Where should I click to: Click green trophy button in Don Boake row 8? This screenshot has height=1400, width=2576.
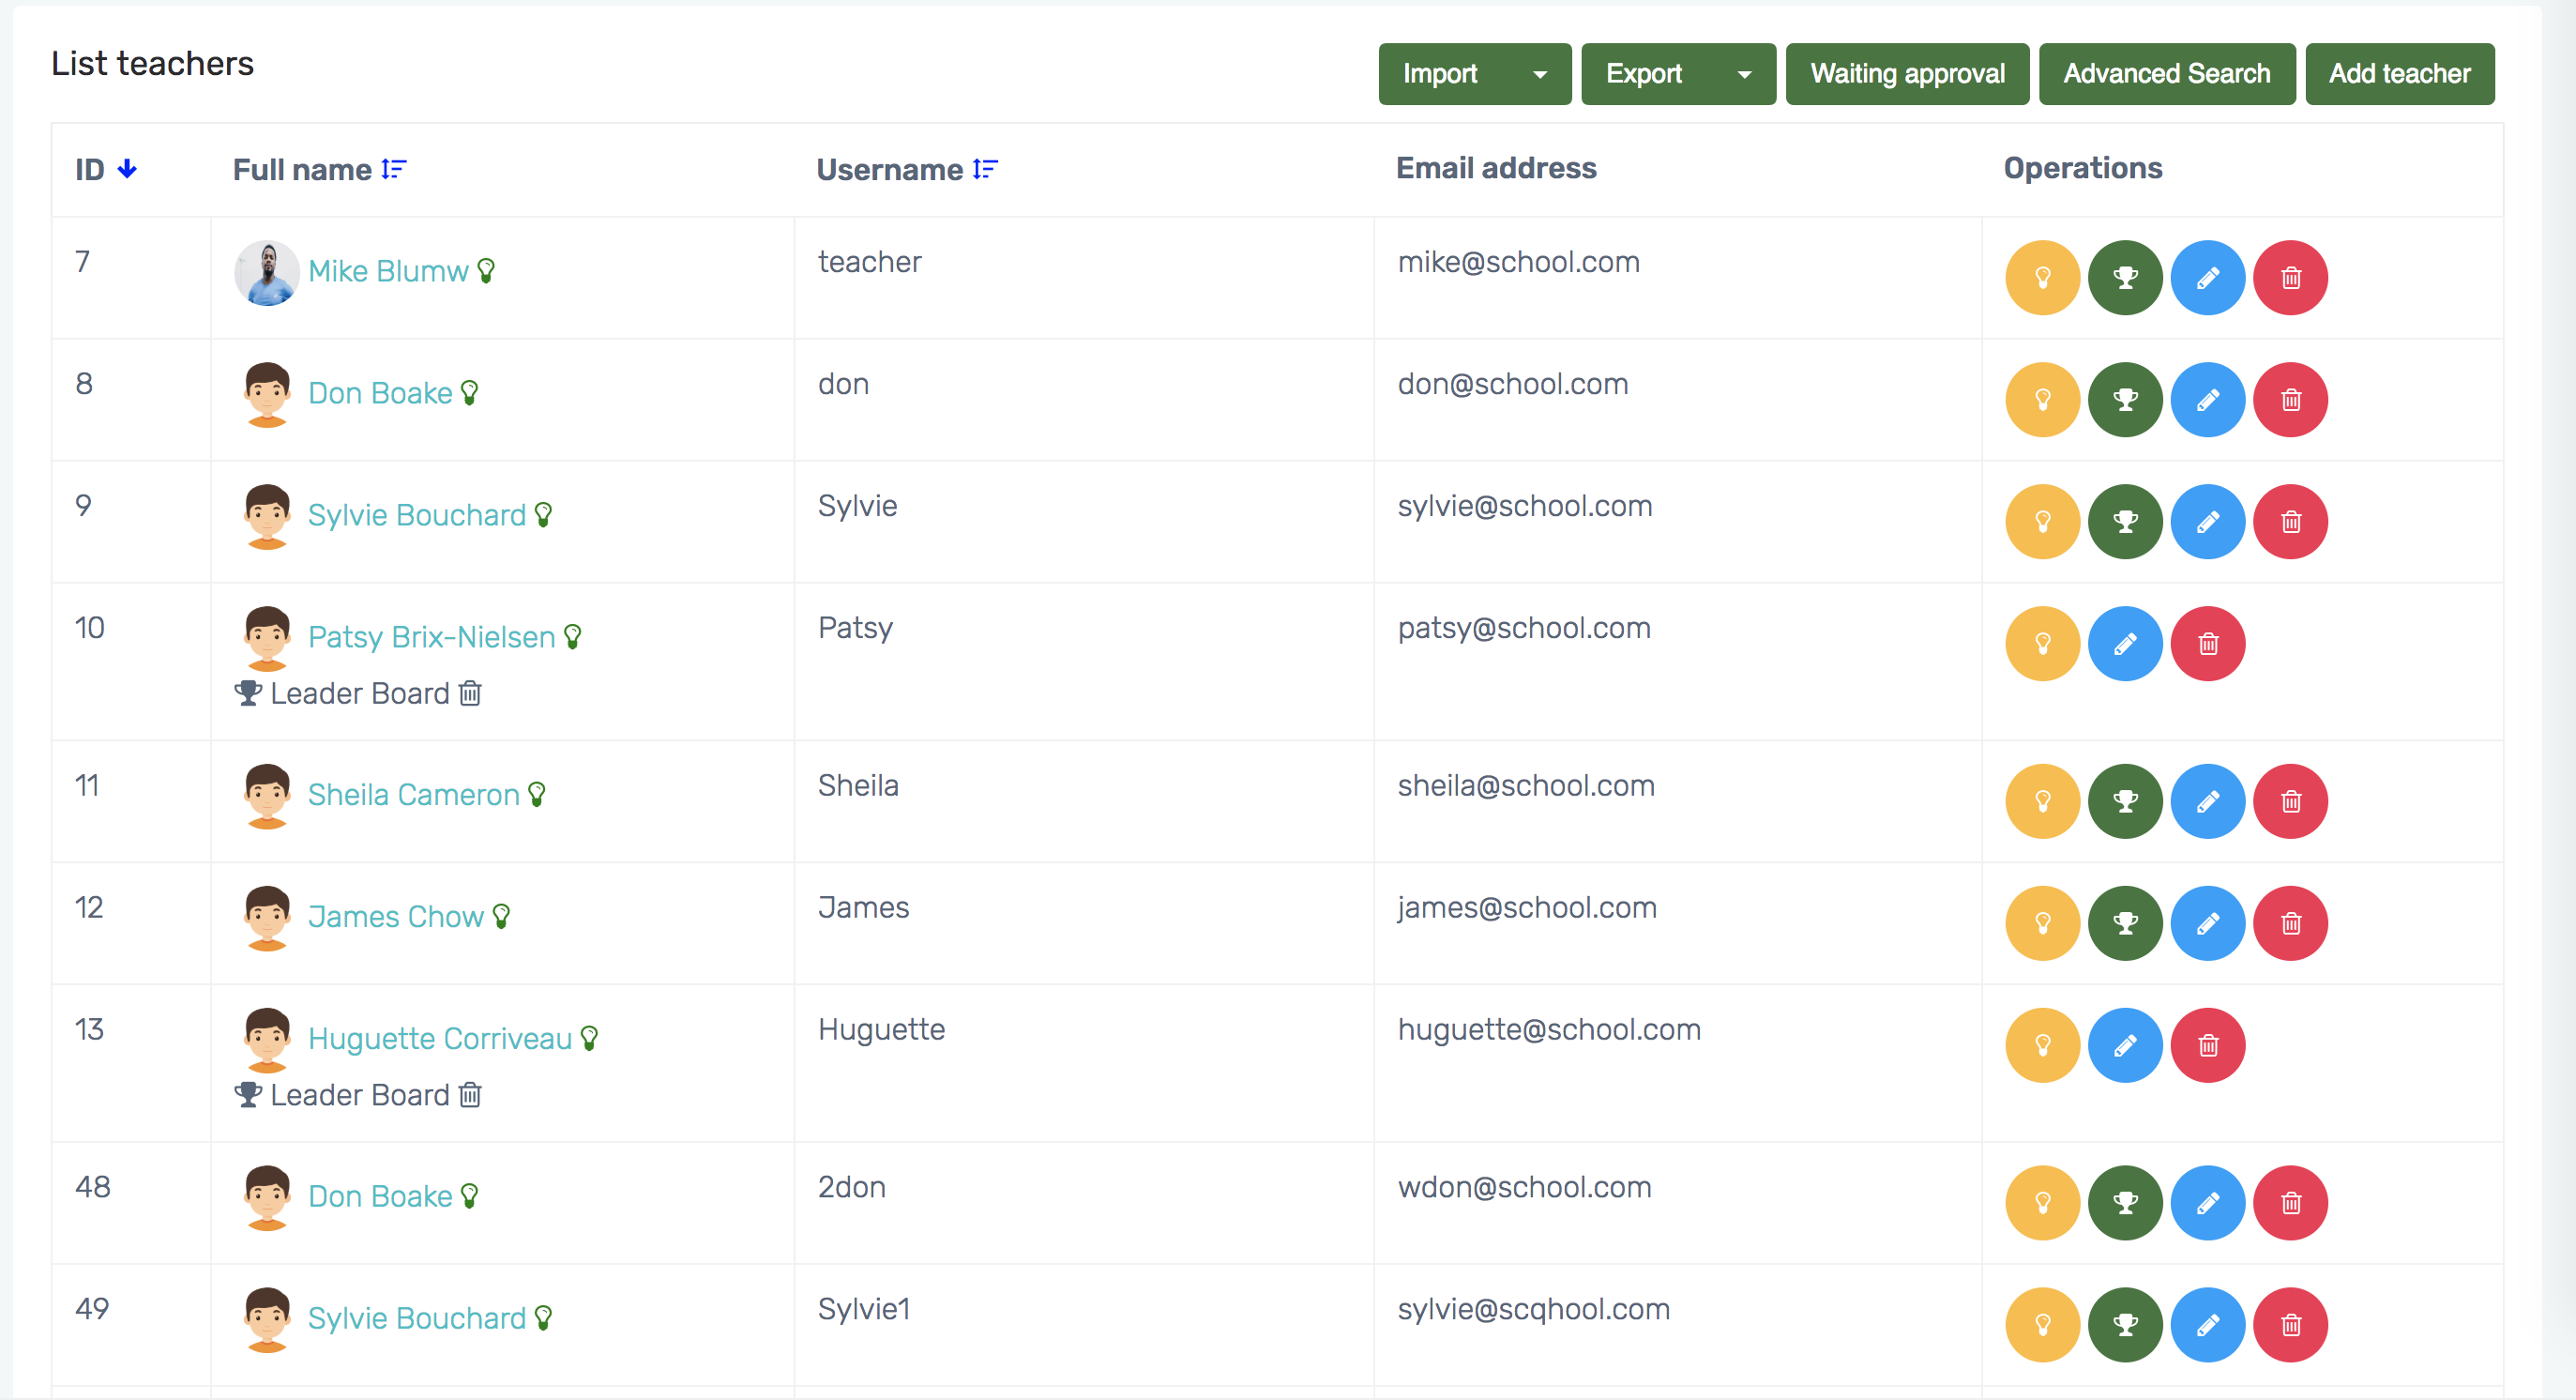tap(2125, 400)
